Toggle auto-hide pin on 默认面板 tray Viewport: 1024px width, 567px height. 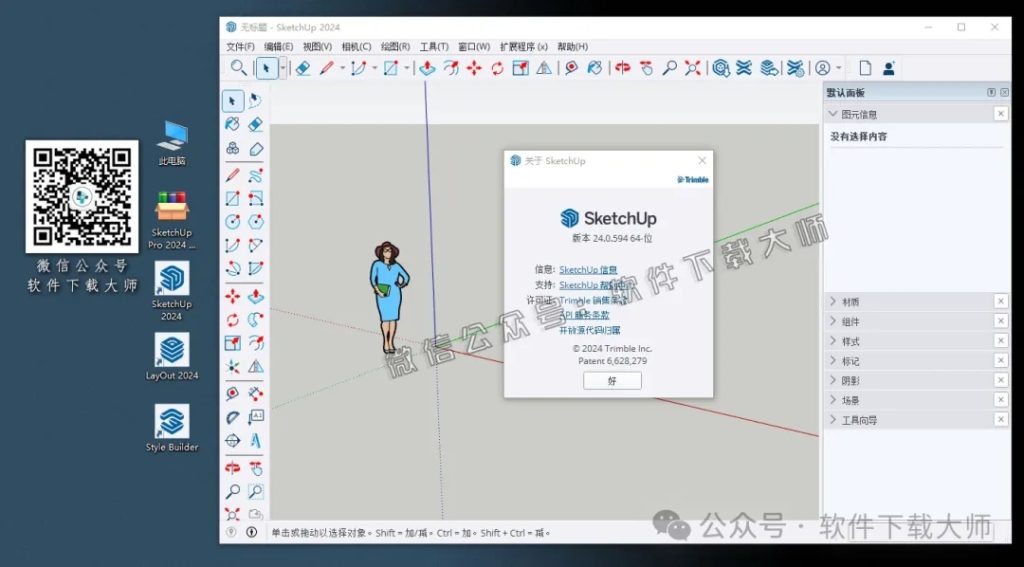pyautogui.click(x=991, y=93)
